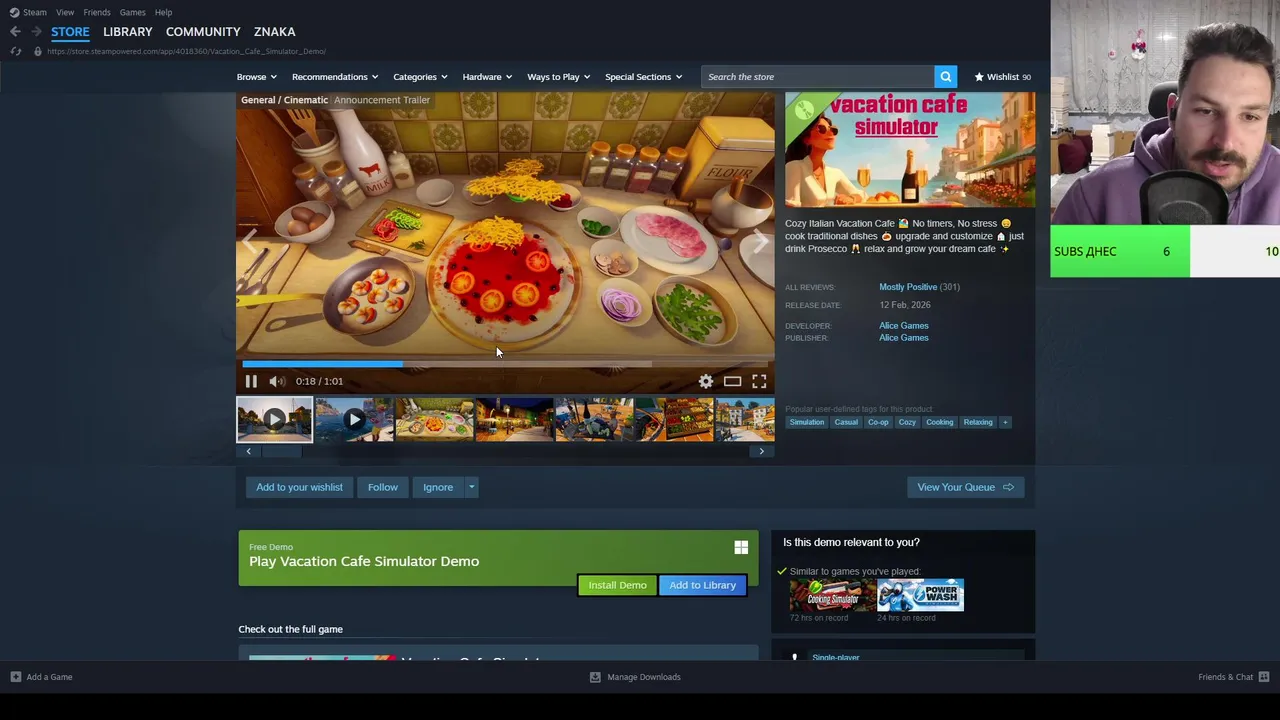Viewport: 1280px width, 720px height.
Task: Click the plus icon beside Add a Game
Action: coord(15,677)
